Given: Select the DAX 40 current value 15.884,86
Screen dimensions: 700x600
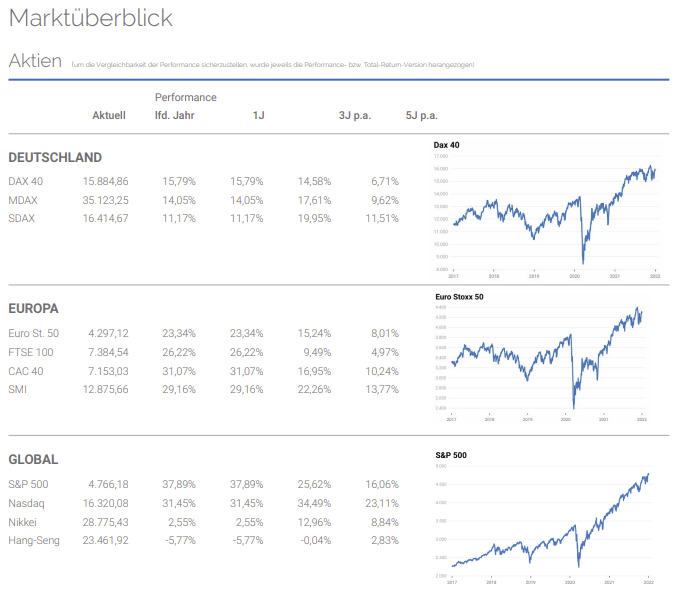Looking at the screenshot, I should pyautogui.click(x=106, y=181).
